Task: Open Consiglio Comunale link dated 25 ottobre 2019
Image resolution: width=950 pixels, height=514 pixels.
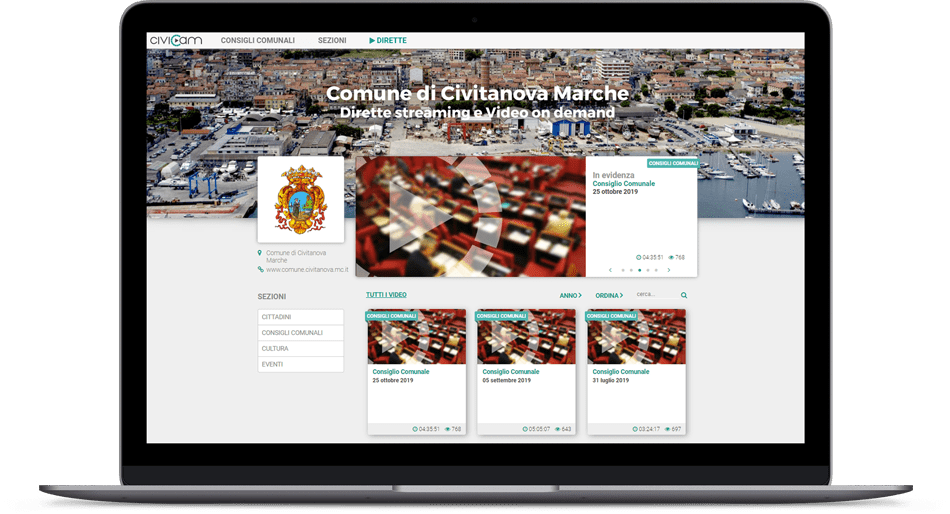Action: click(400, 372)
